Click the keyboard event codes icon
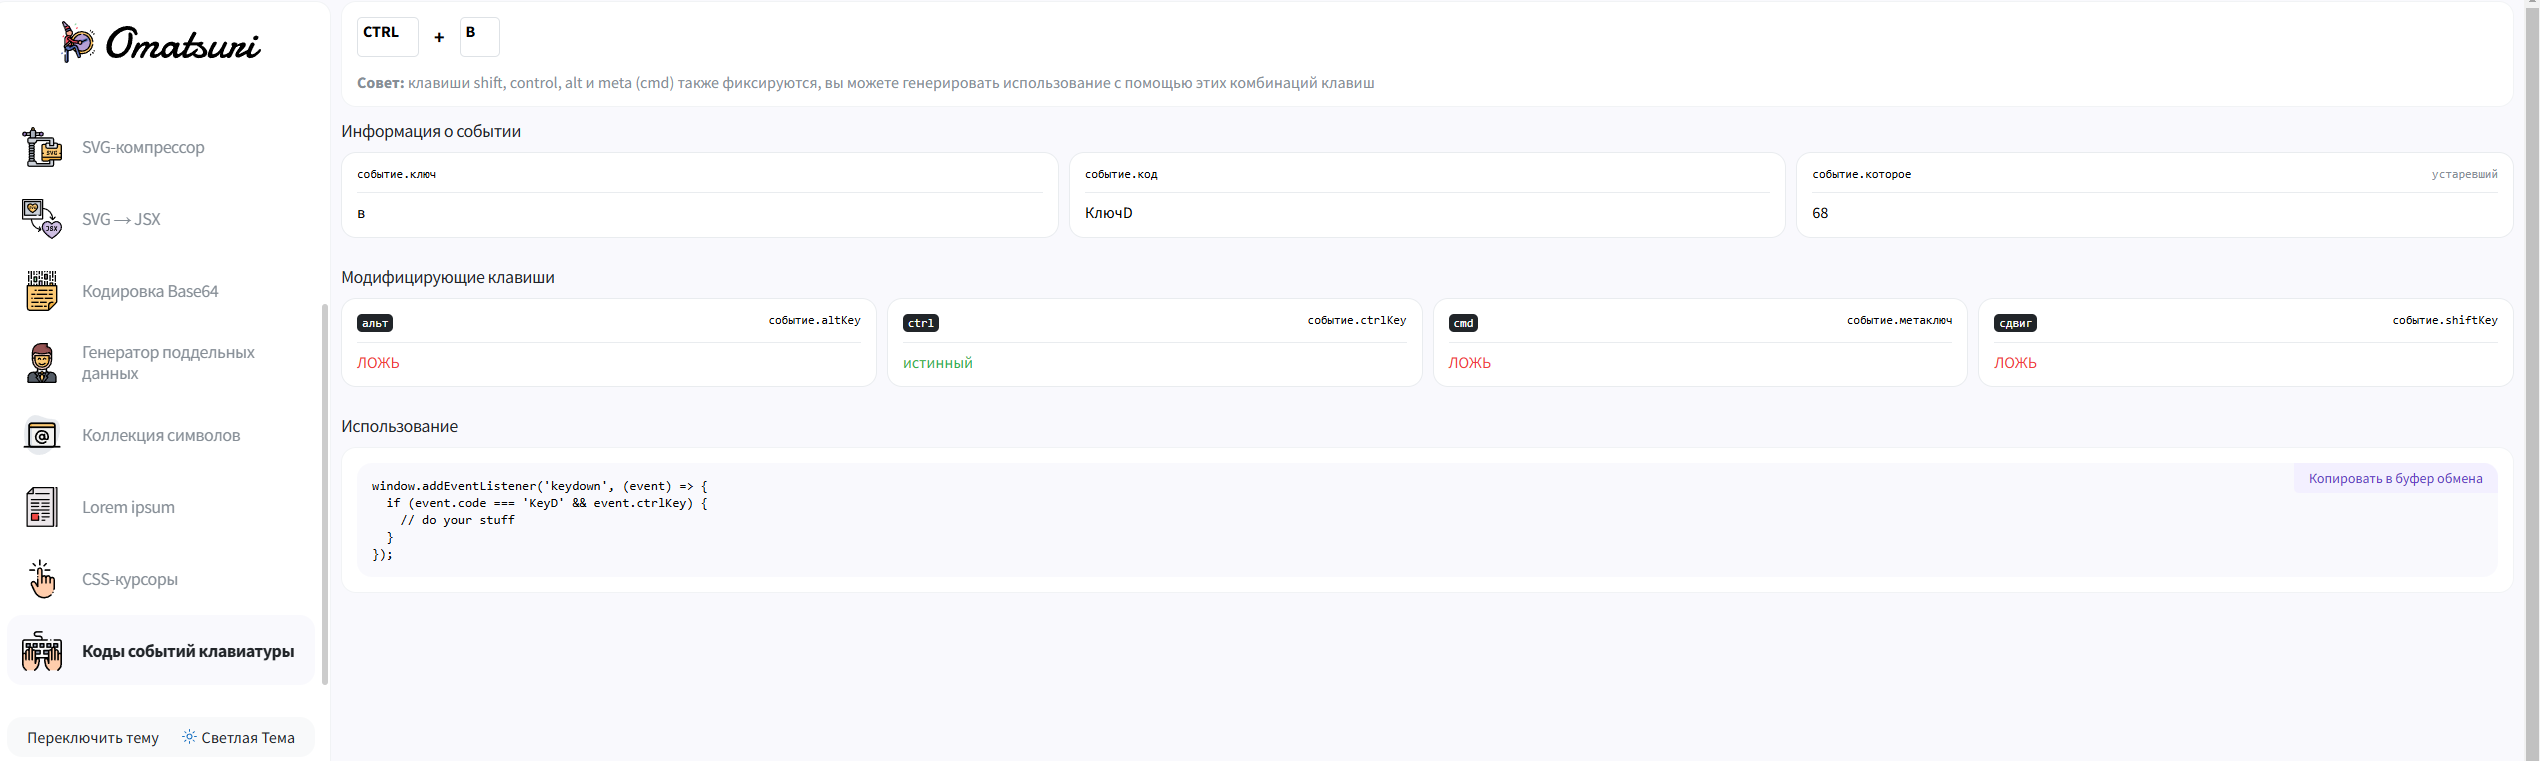Image resolution: width=2540 pixels, height=761 pixels. [42, 651]
